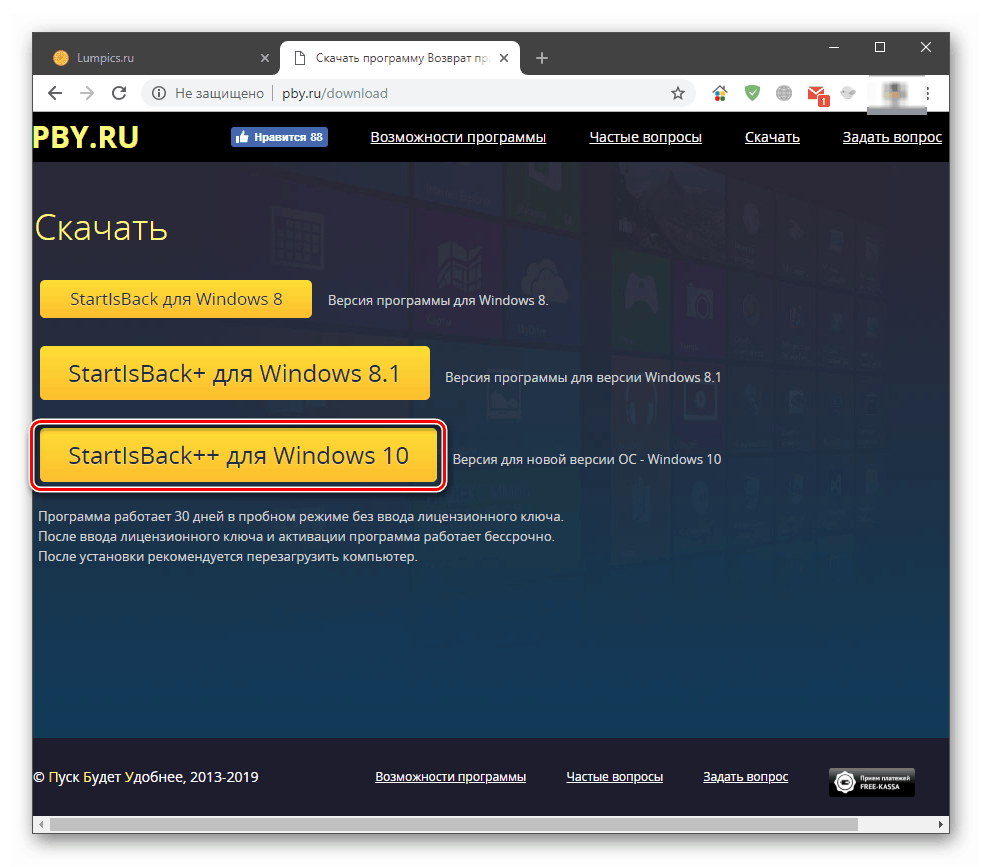This screenshot has height=867, width=982.
Task: Open 'Задать вопрос' in top menu
Action: [x=892, y=137]
